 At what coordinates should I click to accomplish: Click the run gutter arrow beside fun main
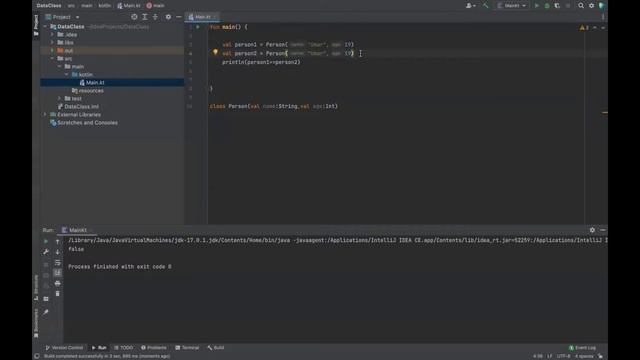coord(198,27)
